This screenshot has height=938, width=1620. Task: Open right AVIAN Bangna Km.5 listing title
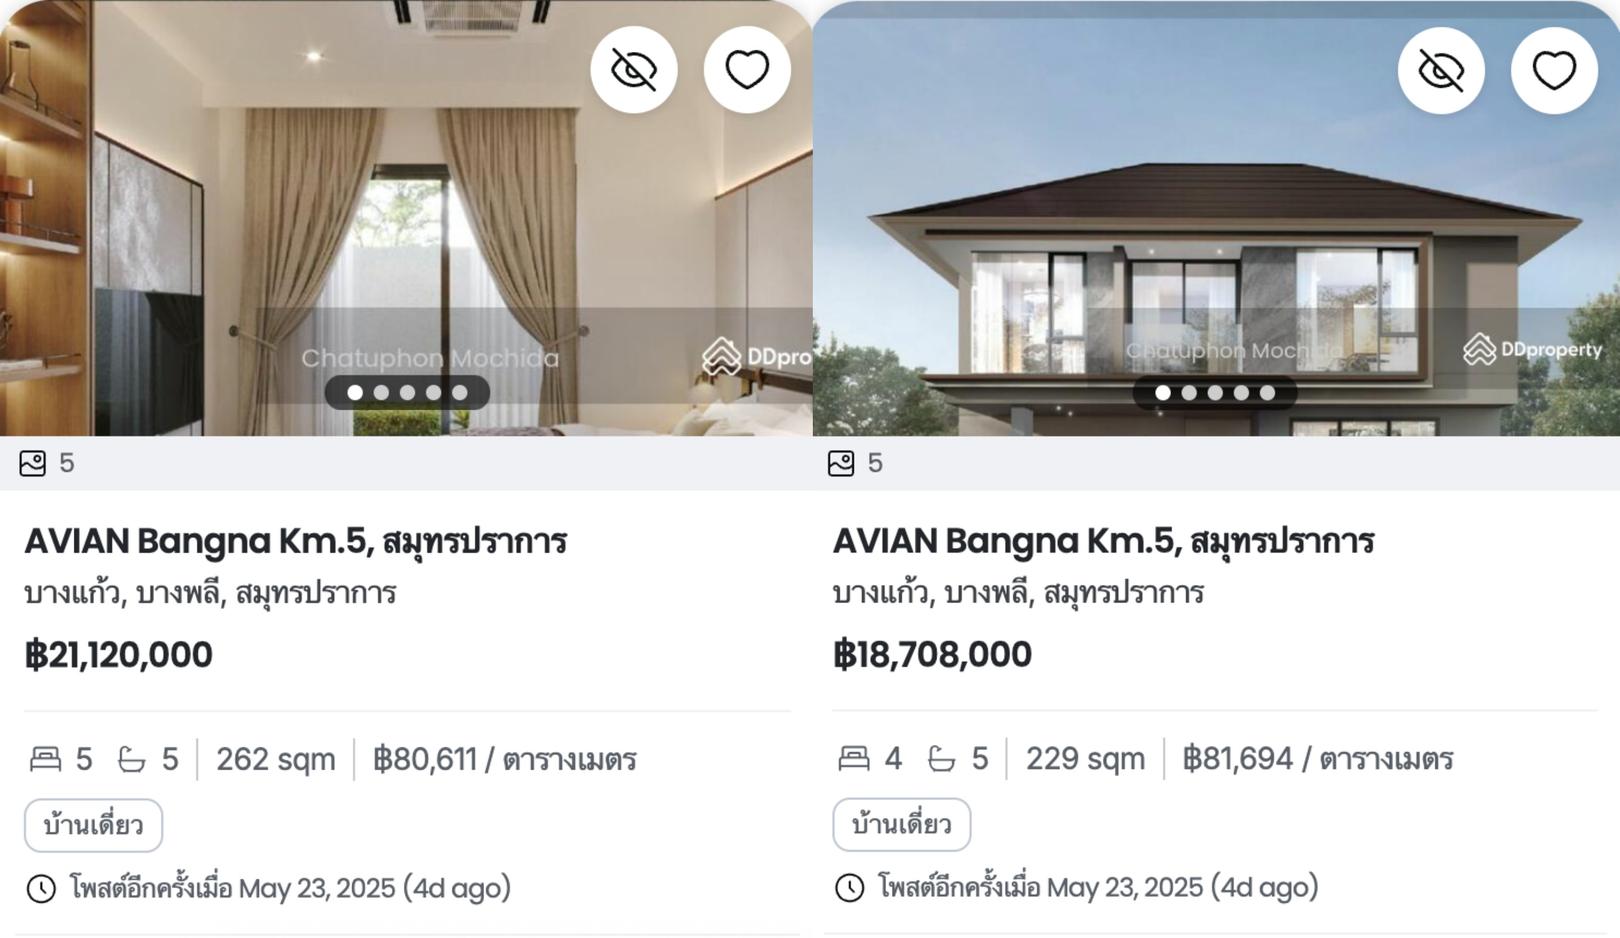click(x=1104, y=541)
